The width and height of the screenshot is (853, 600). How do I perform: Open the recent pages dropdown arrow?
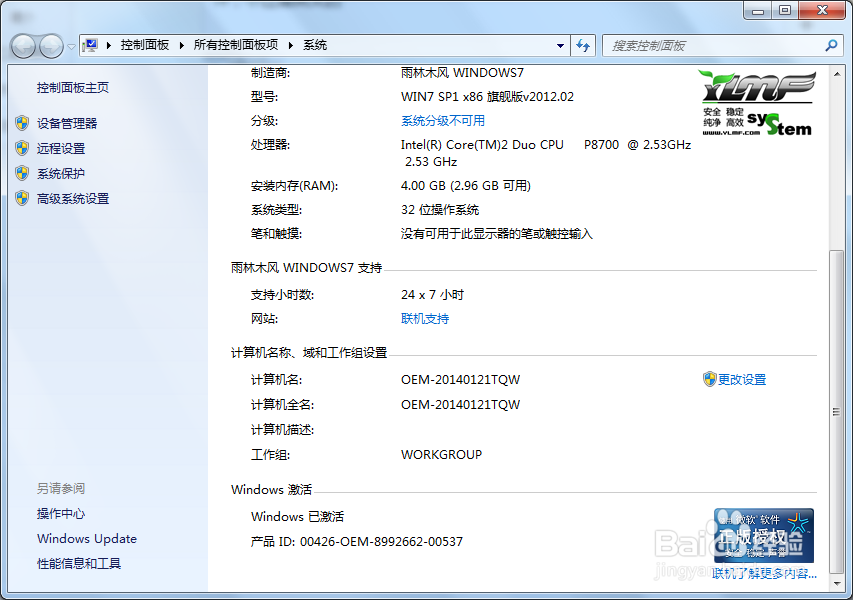coord(71,47)
